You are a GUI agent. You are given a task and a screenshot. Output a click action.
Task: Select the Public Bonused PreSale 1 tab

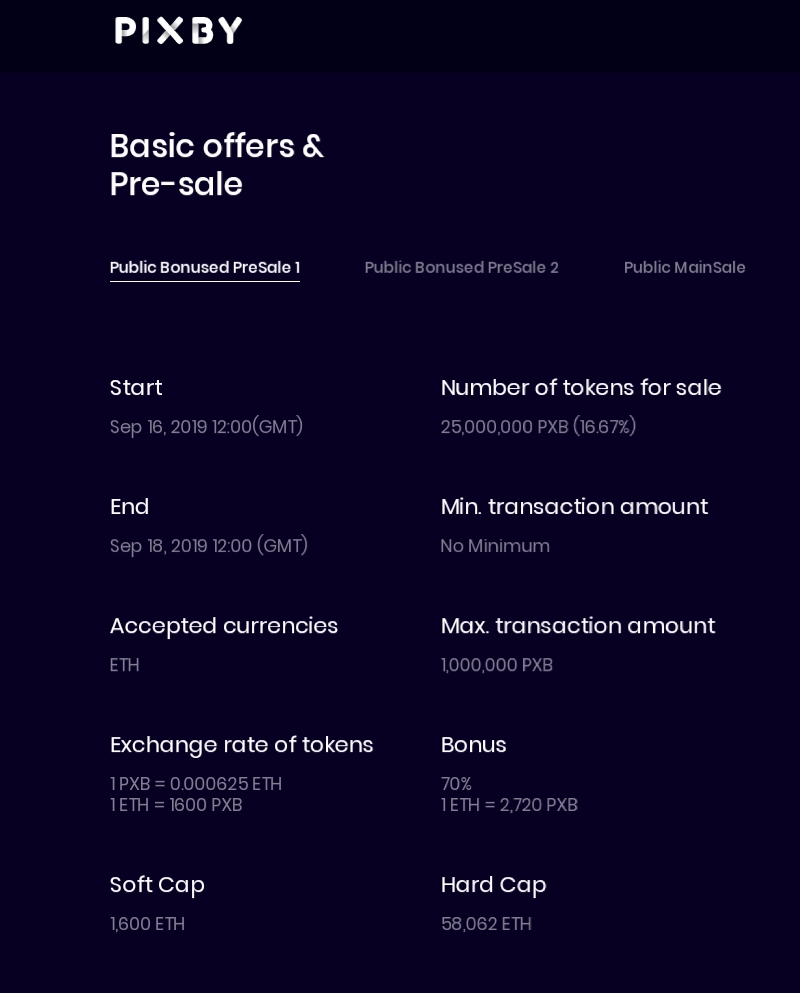tap(204, 267)
